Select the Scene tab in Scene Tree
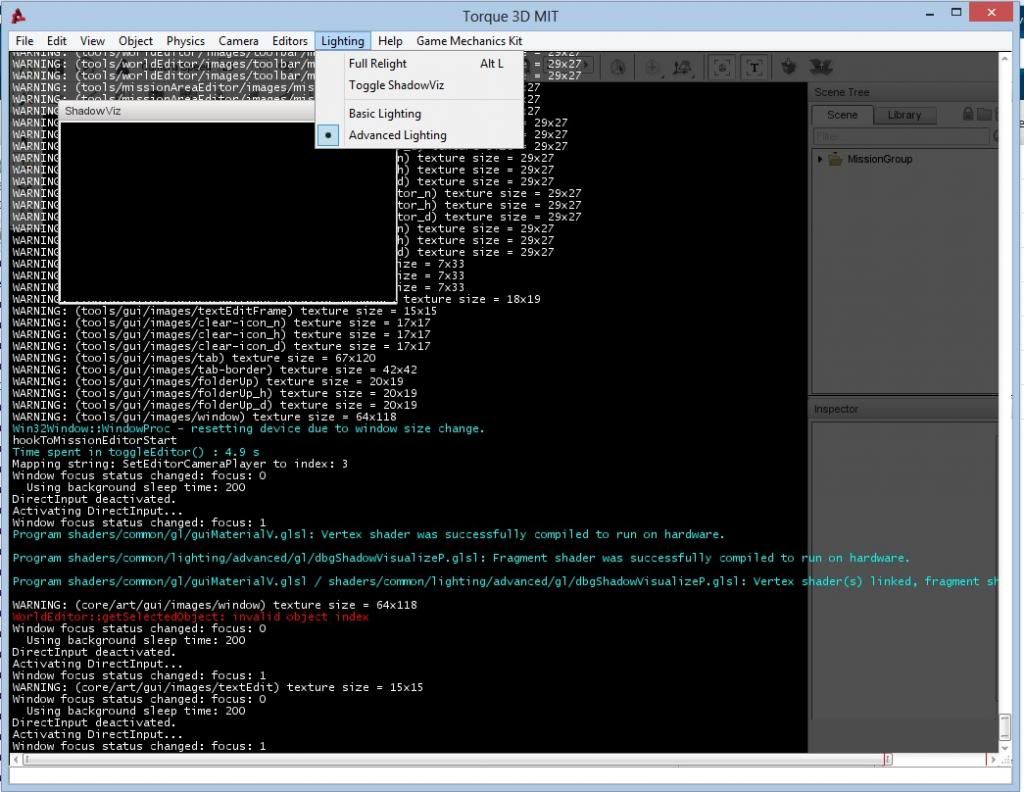This screenshot has height=792, width=1024. click(x=841, y=115)
